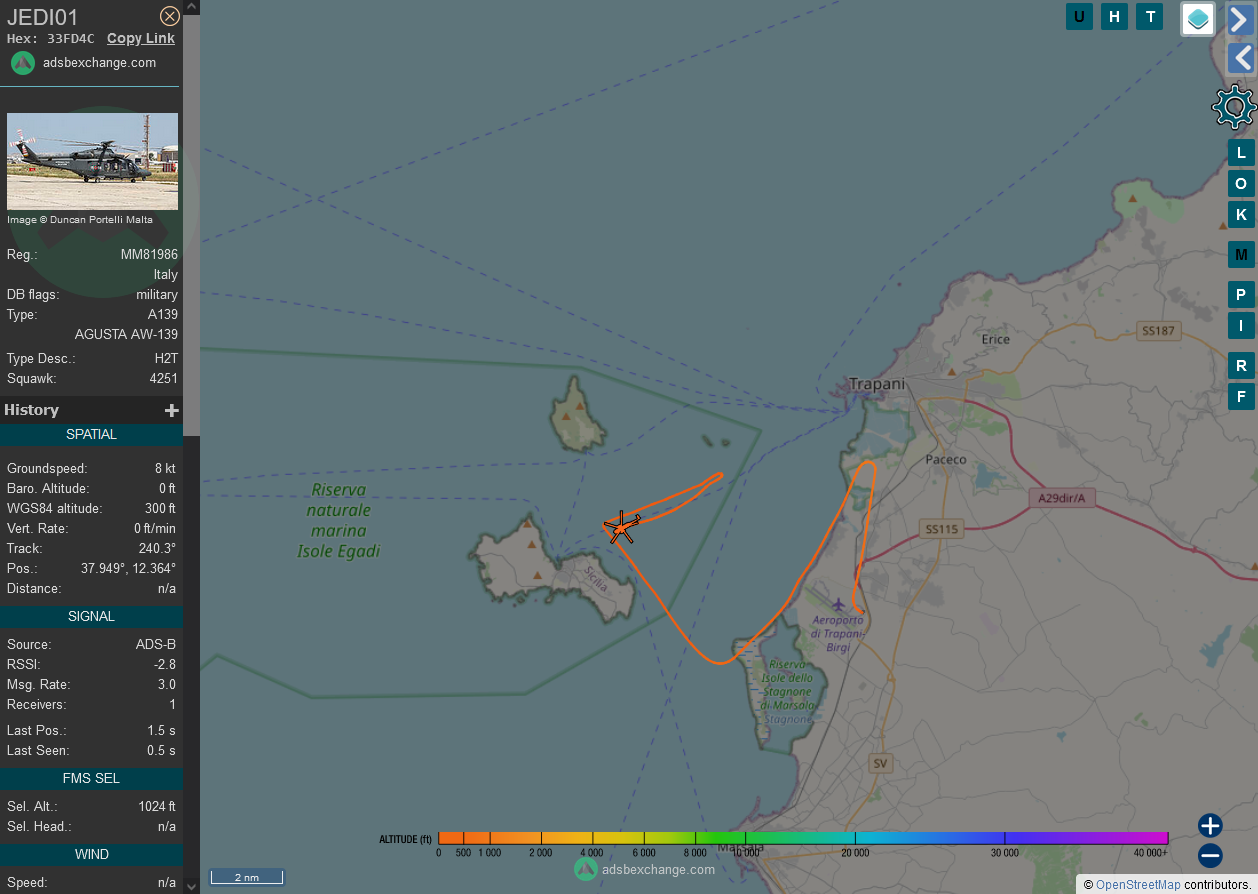Click the Trapani-Birgi airport icon on map
The image size is (1258, 894).
(x=837, y=604)
